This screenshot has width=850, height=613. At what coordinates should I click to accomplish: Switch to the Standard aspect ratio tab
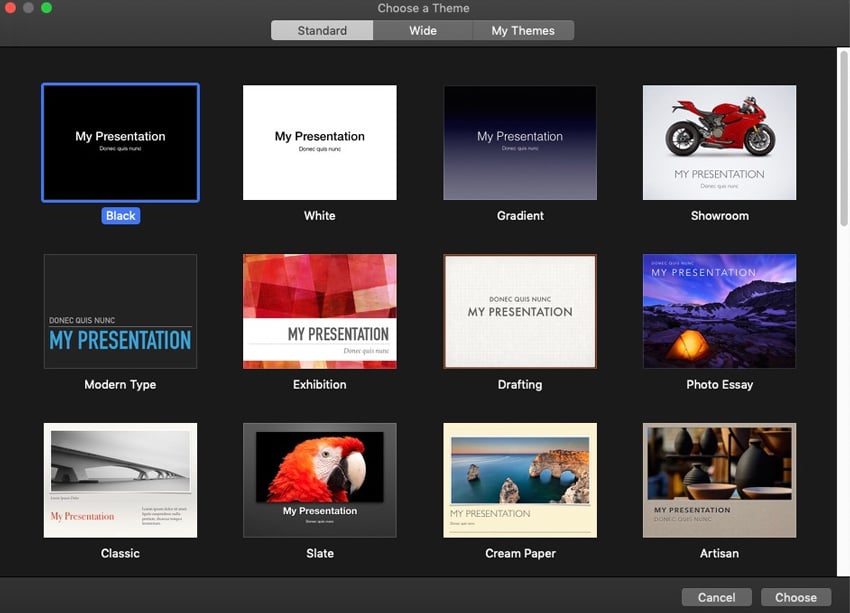[322, 31]
